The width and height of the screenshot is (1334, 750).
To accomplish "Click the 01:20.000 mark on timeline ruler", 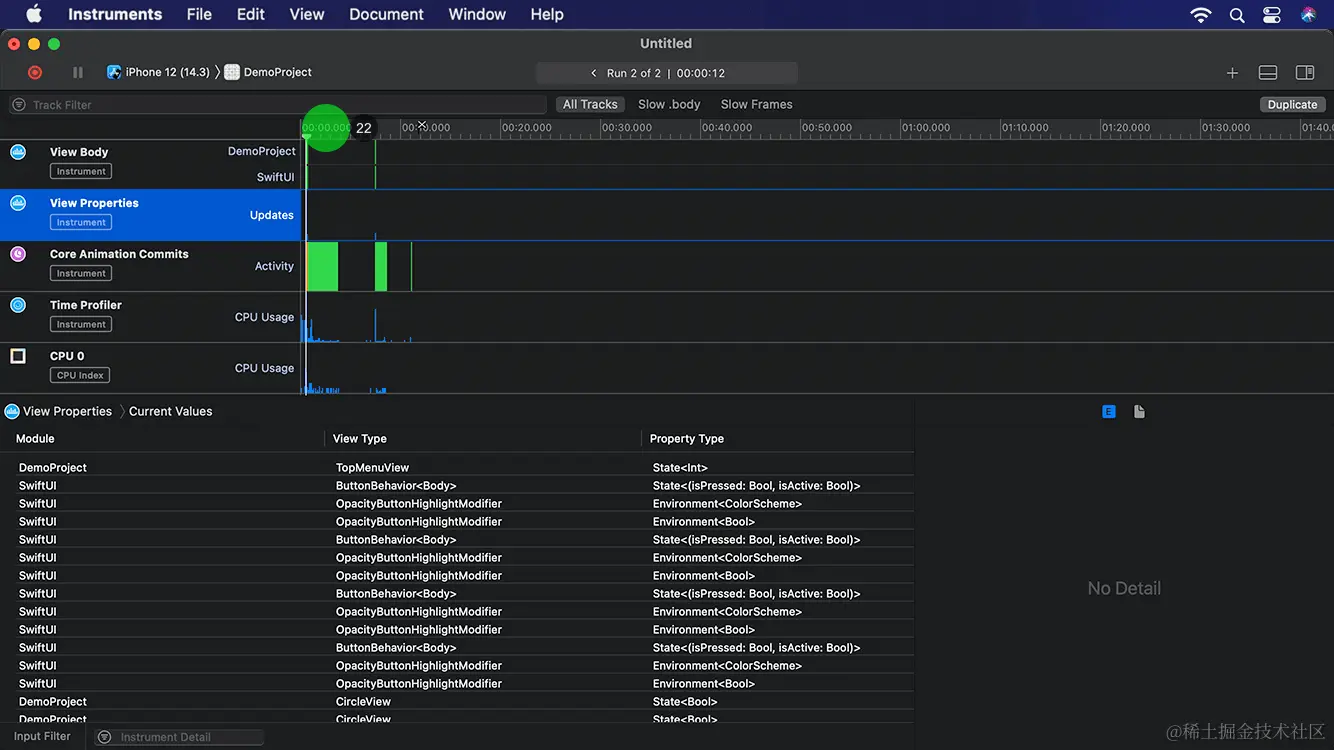I will click(1126, 128).
